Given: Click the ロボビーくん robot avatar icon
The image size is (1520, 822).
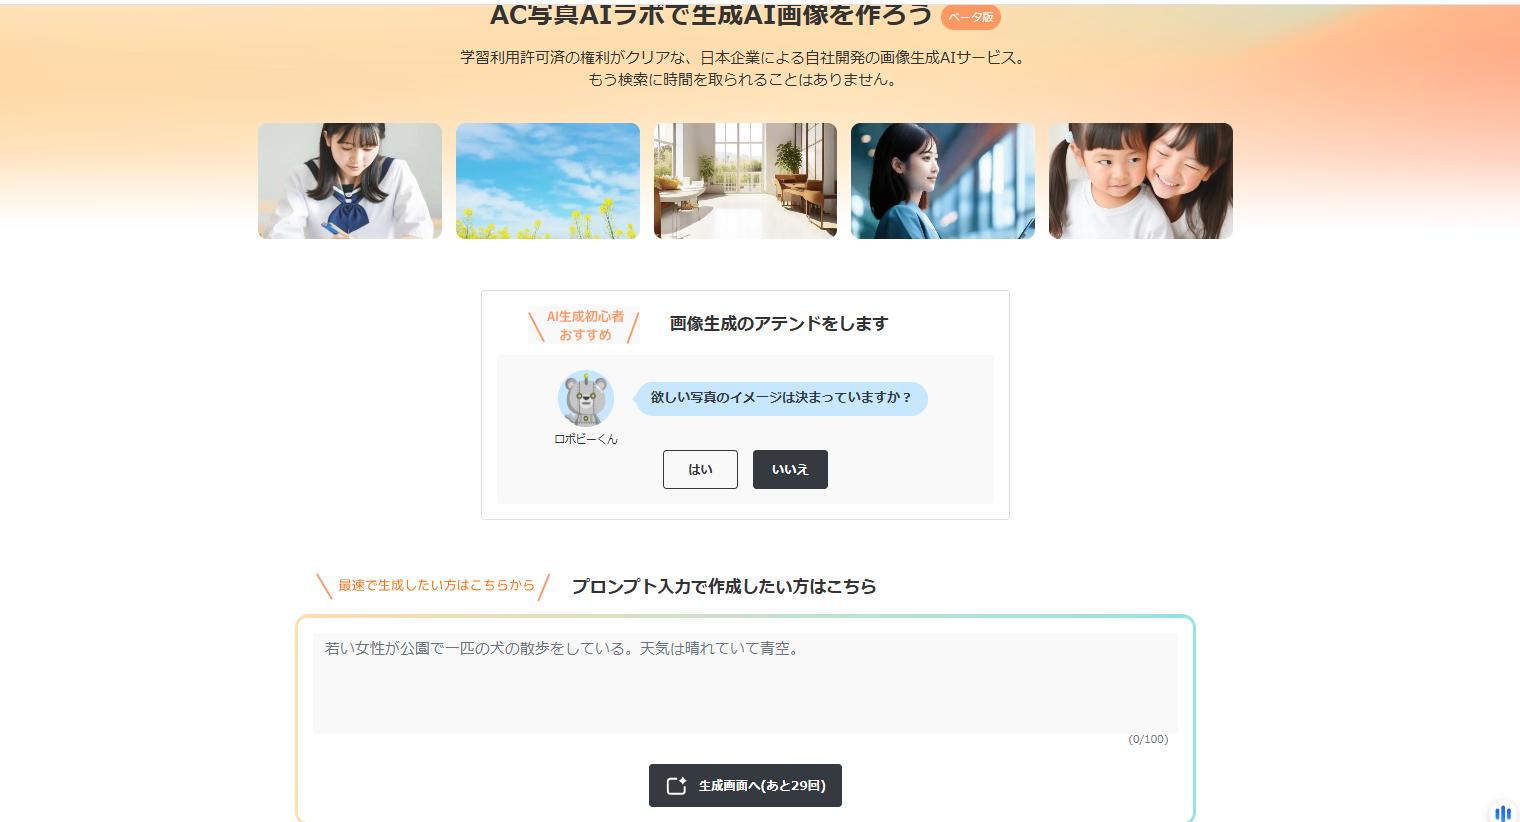Looking at the screenshot, I should click(x=586, y=399).
